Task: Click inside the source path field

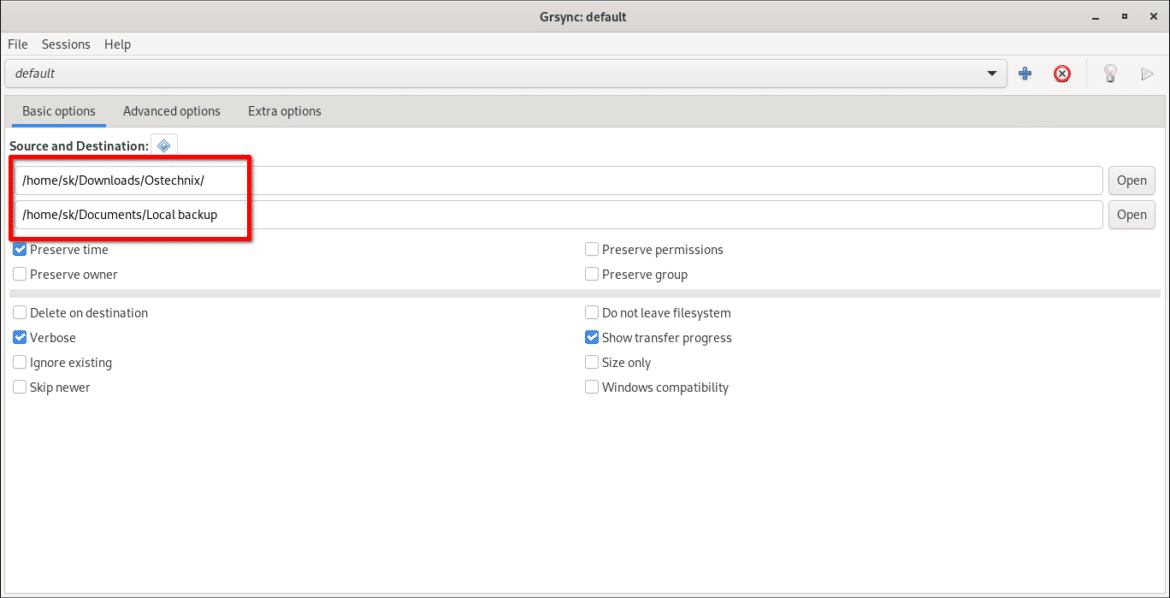Action: (400, 180)
